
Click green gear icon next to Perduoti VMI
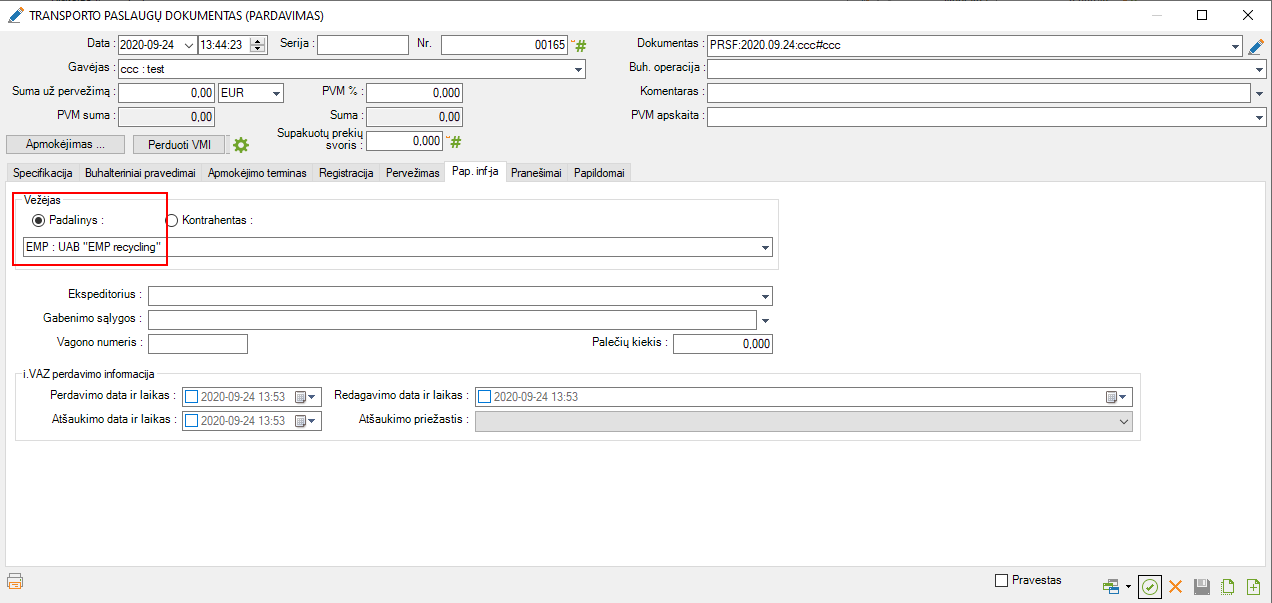point(241,145)
